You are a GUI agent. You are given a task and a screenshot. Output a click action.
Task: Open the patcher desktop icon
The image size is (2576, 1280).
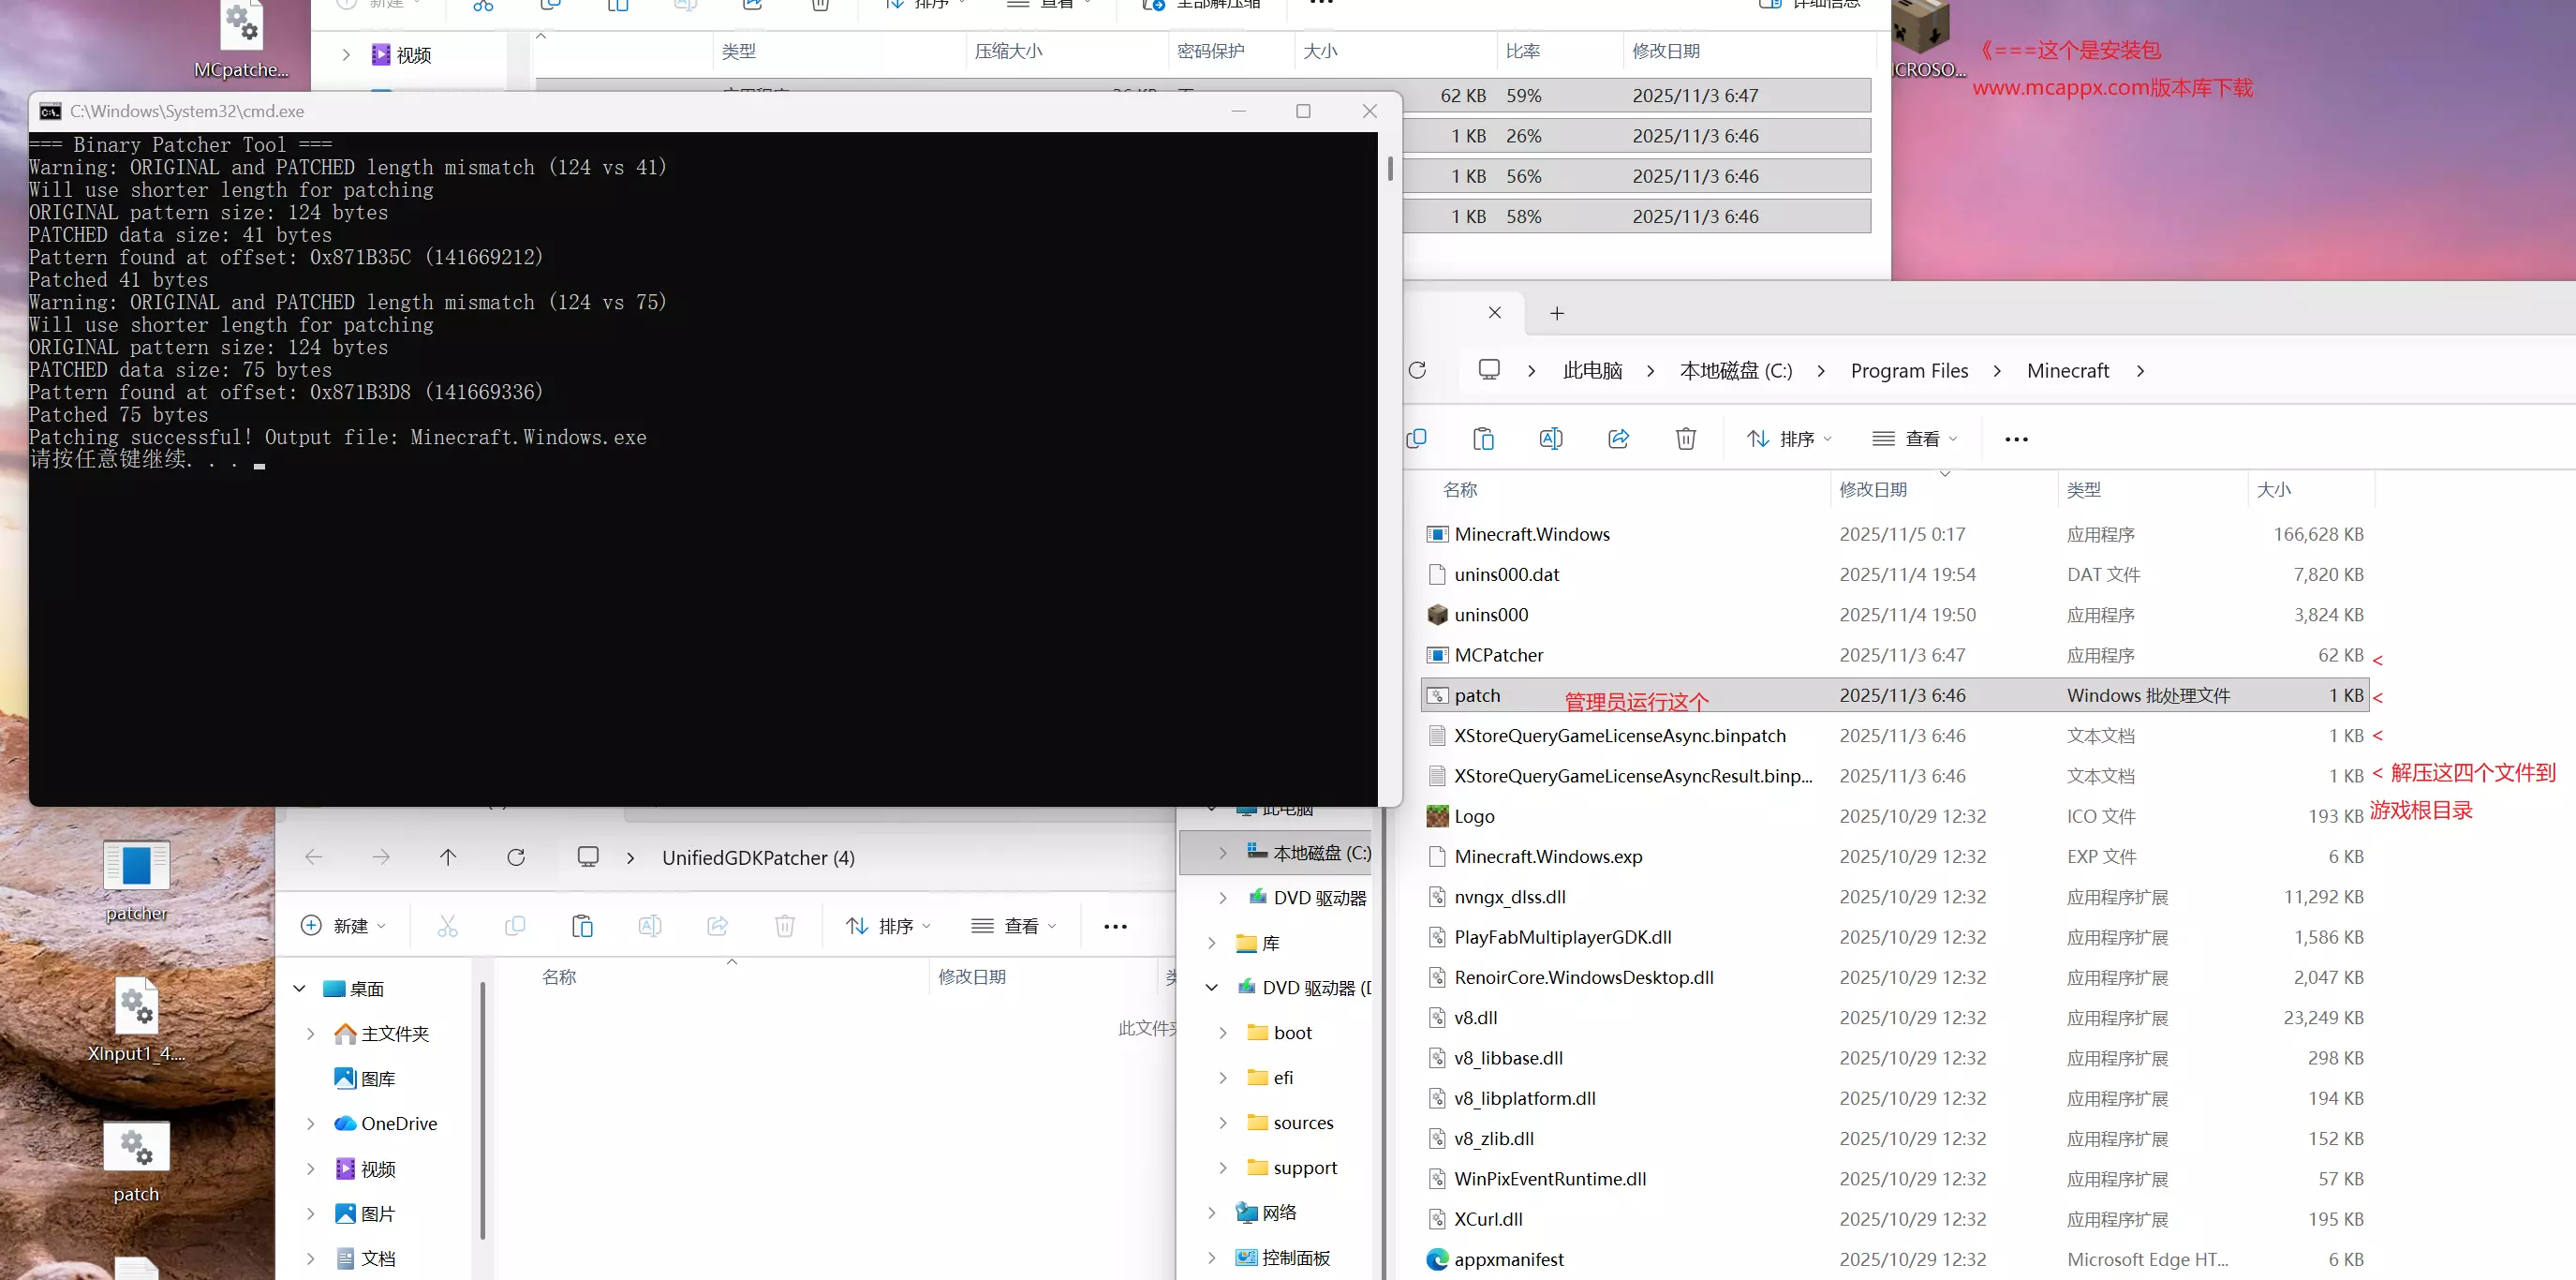click(137, 880)
